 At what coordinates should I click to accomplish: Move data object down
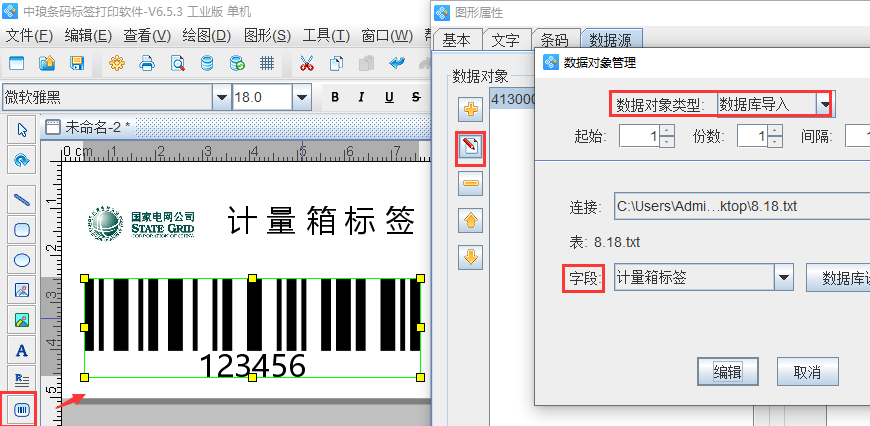tap(470, 257)
